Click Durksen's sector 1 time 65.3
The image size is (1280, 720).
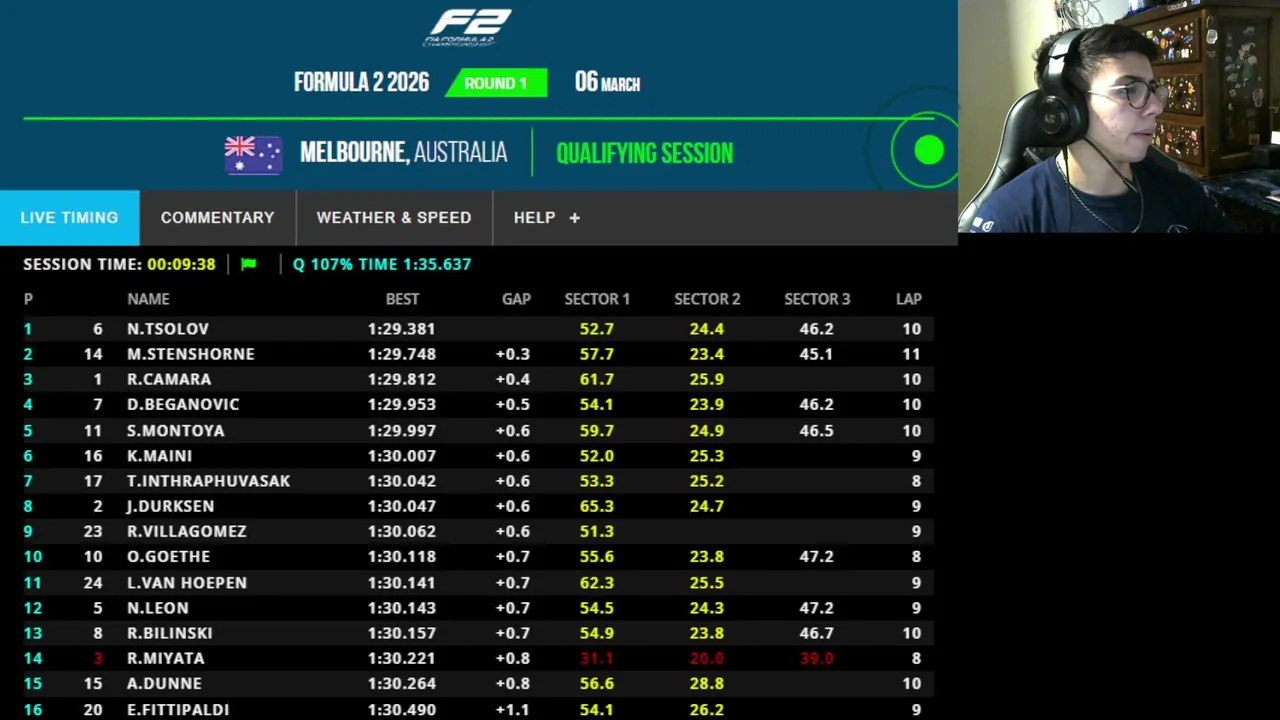coord(597,506)
